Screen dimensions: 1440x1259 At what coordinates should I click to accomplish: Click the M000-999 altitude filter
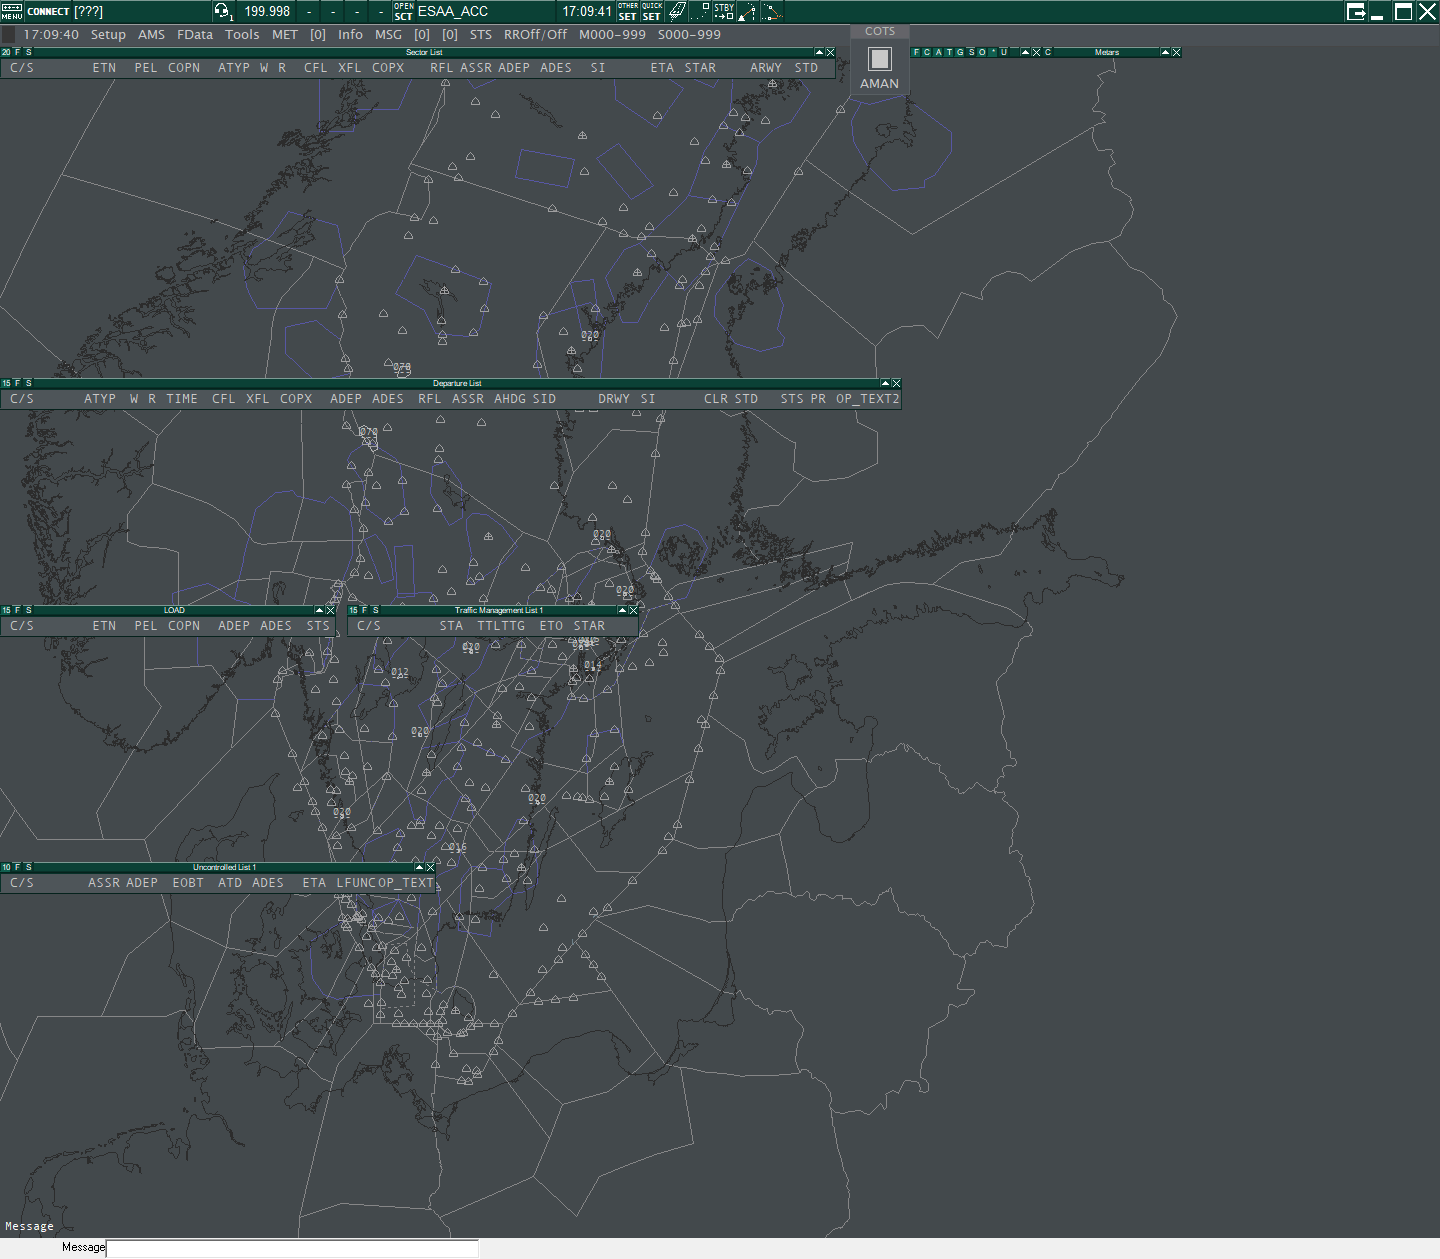coord(612,34)
